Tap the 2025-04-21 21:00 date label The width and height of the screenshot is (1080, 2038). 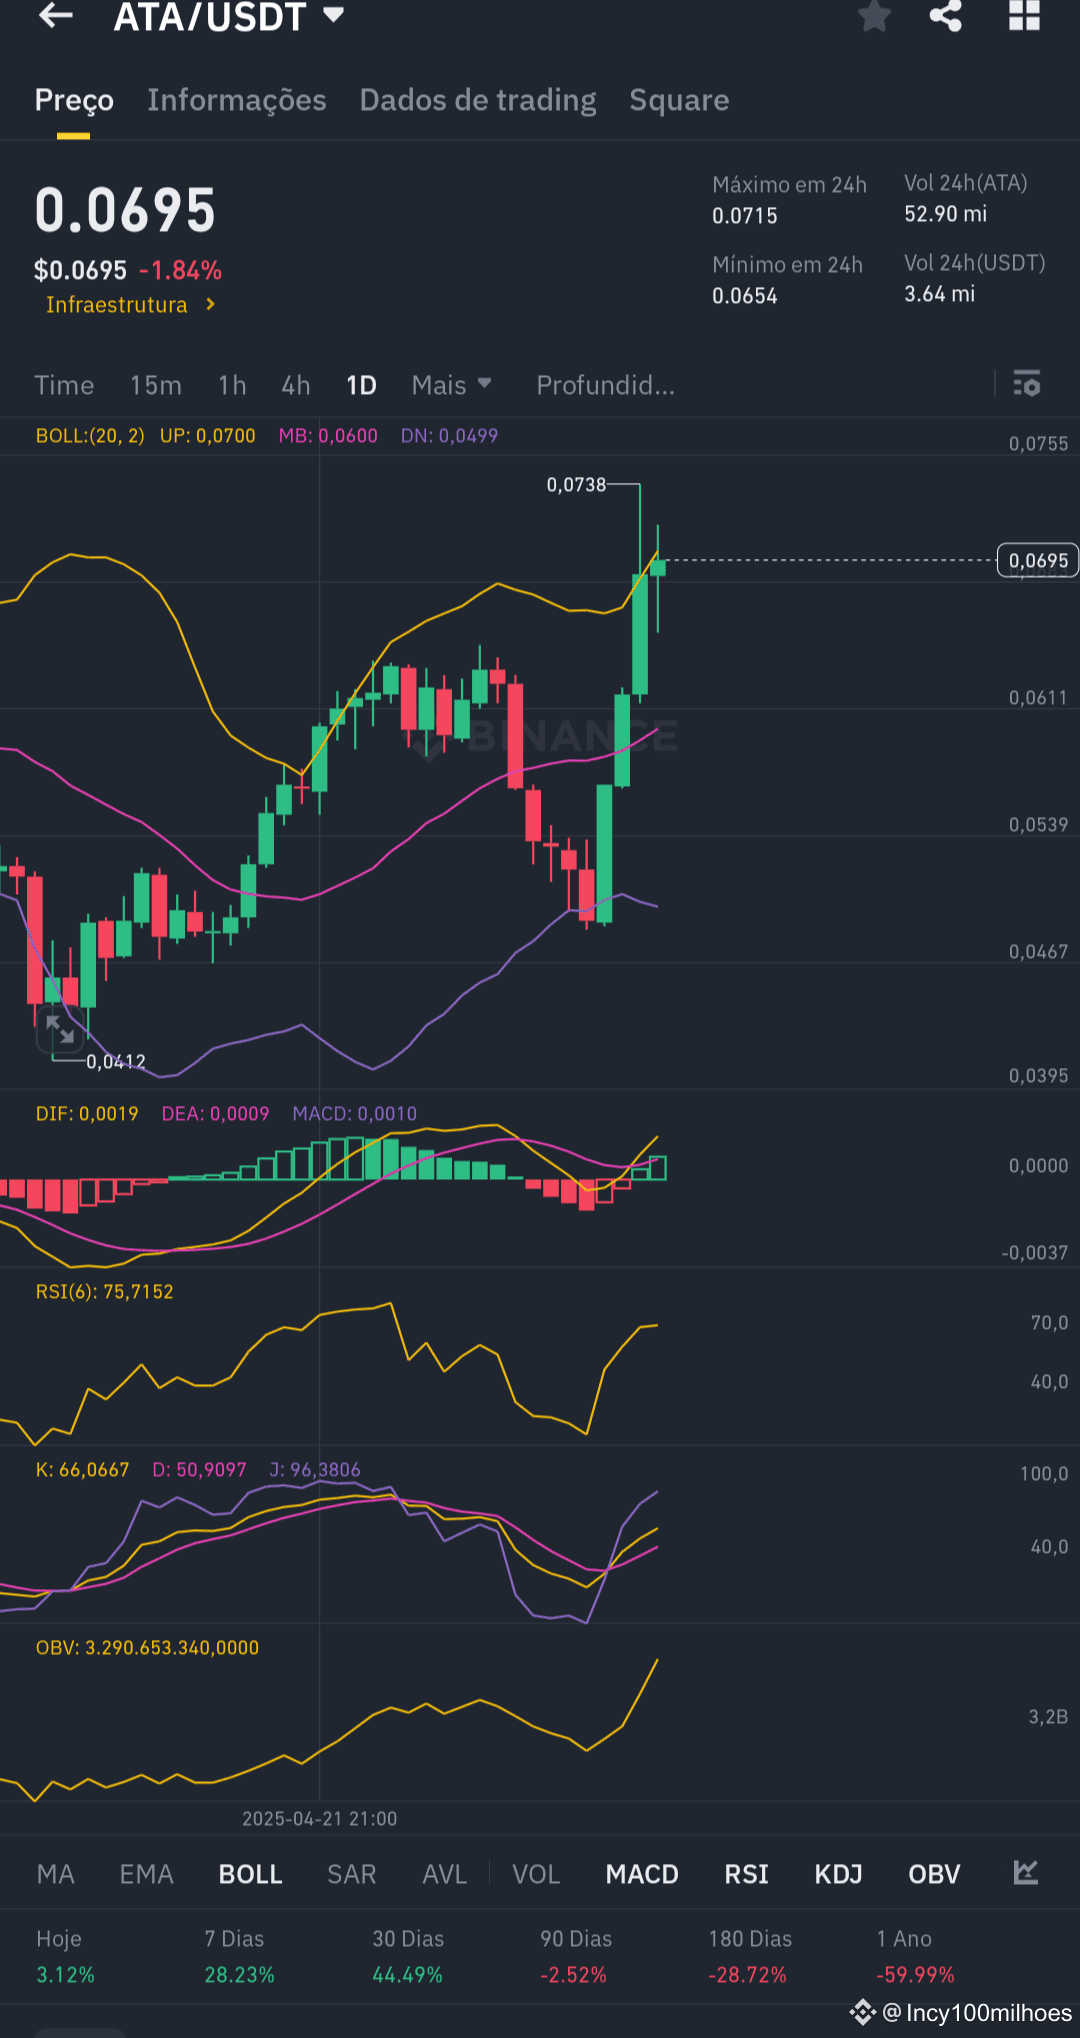[320, 1819]
